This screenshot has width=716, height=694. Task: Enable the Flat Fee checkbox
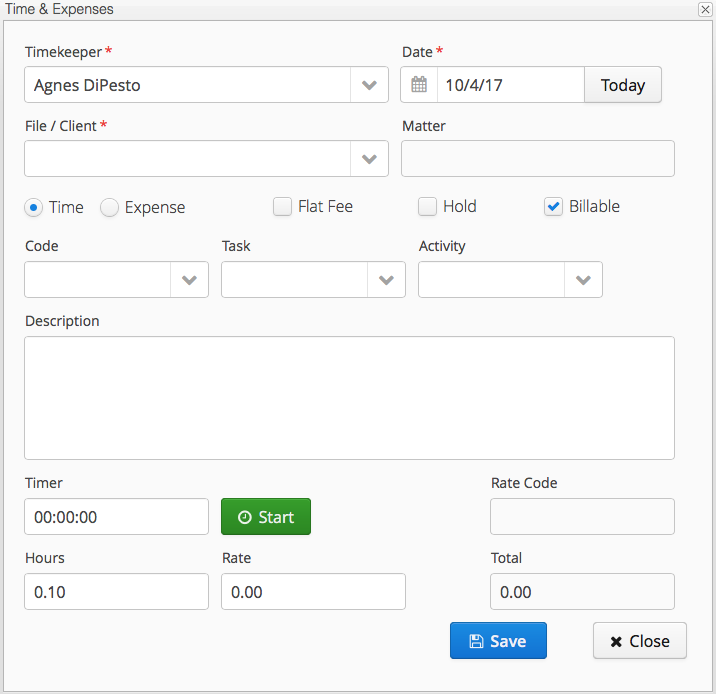coord(283,207)
